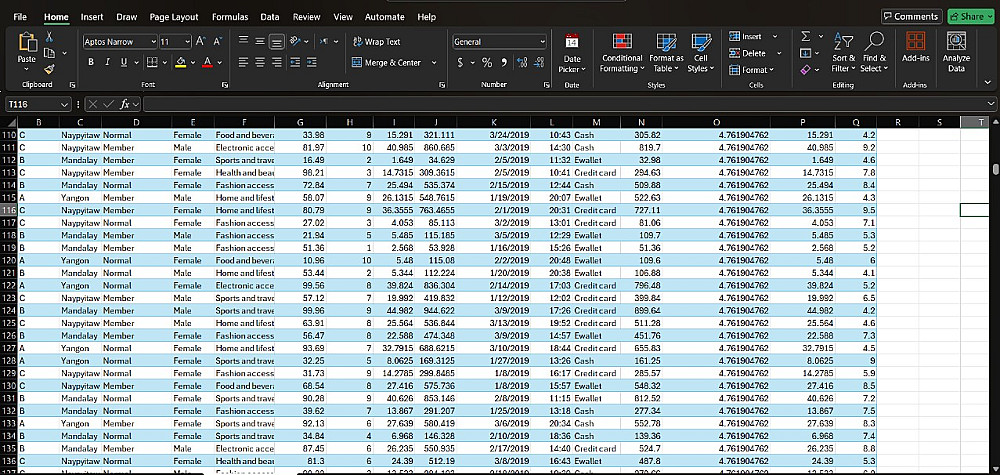Toggle Wrap Text on selected cell

(376, 42)
